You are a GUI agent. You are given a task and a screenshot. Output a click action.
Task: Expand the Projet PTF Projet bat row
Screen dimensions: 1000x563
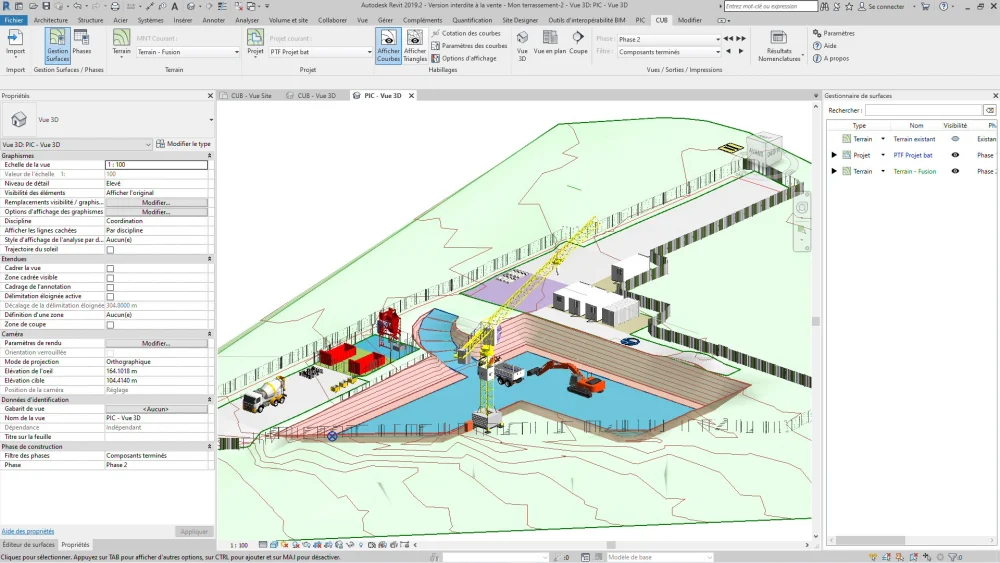point(834,155)
